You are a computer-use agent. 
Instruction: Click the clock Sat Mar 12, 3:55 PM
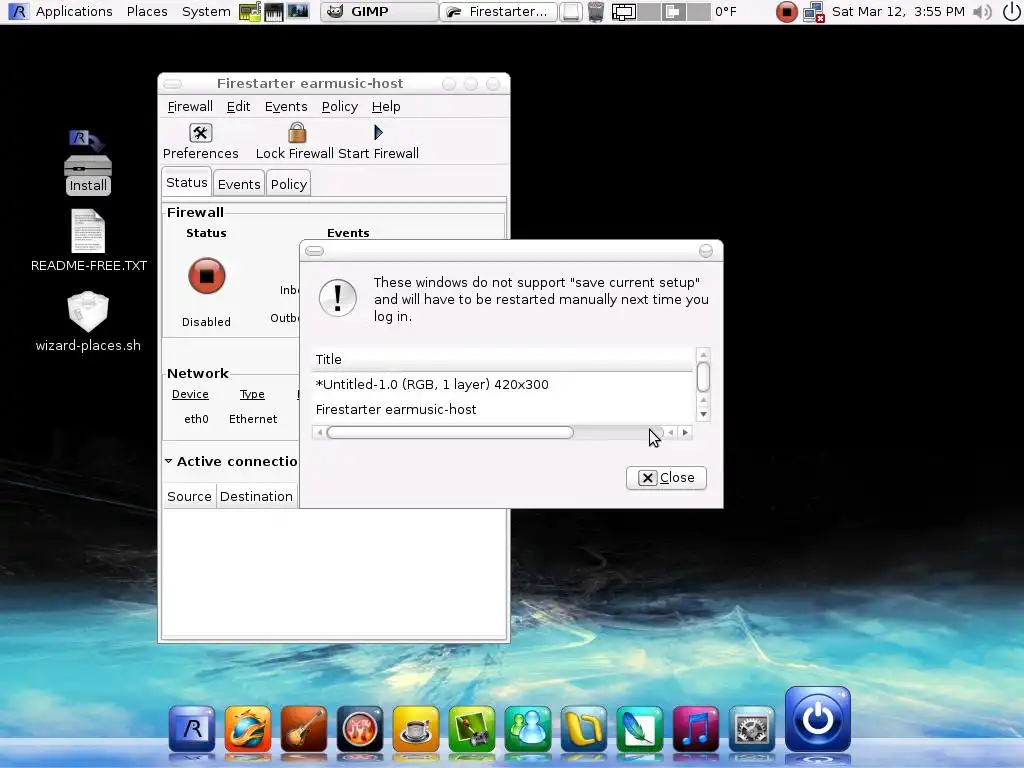(x=898, y=12)
